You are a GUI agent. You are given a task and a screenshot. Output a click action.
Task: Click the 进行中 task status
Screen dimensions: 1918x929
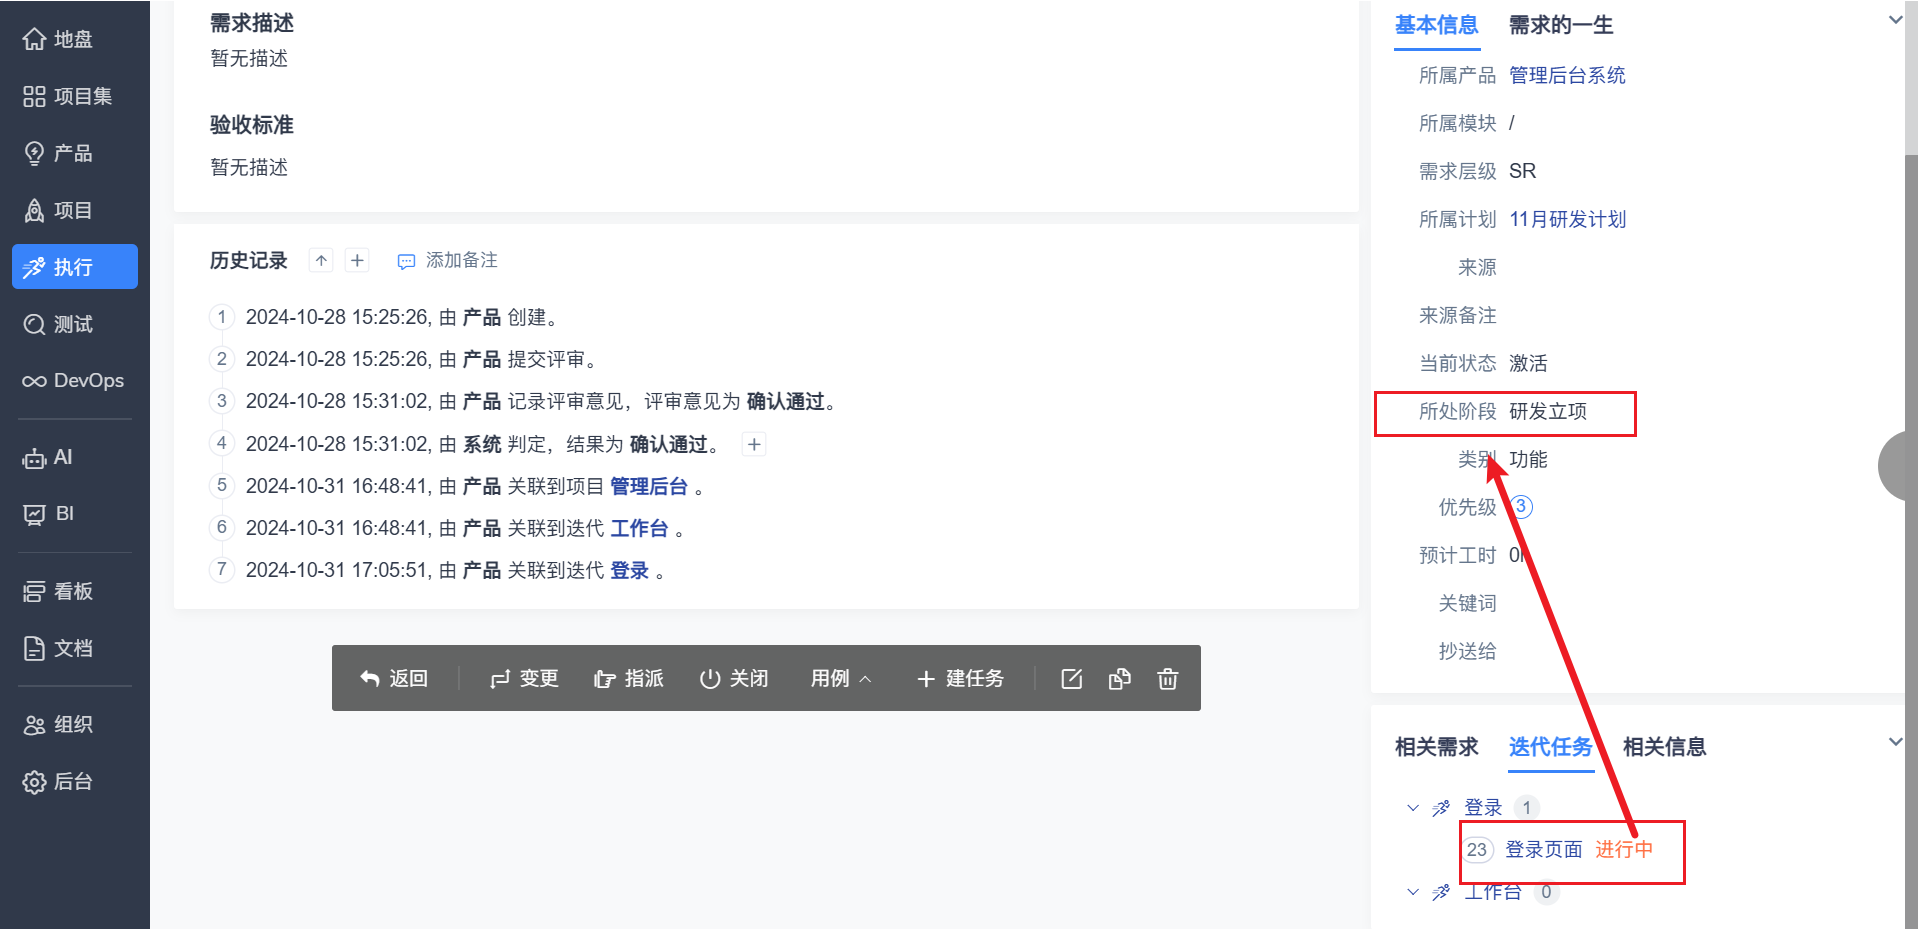[x=1624, y=849]
